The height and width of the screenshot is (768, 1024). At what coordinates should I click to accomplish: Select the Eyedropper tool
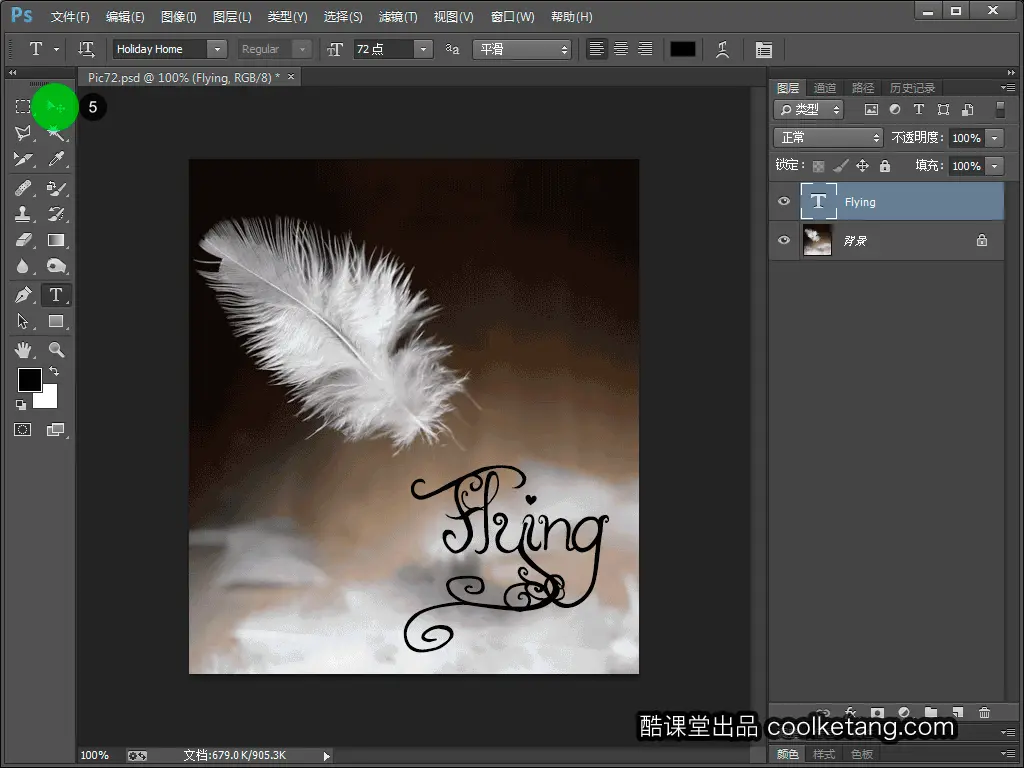[56, 159]
